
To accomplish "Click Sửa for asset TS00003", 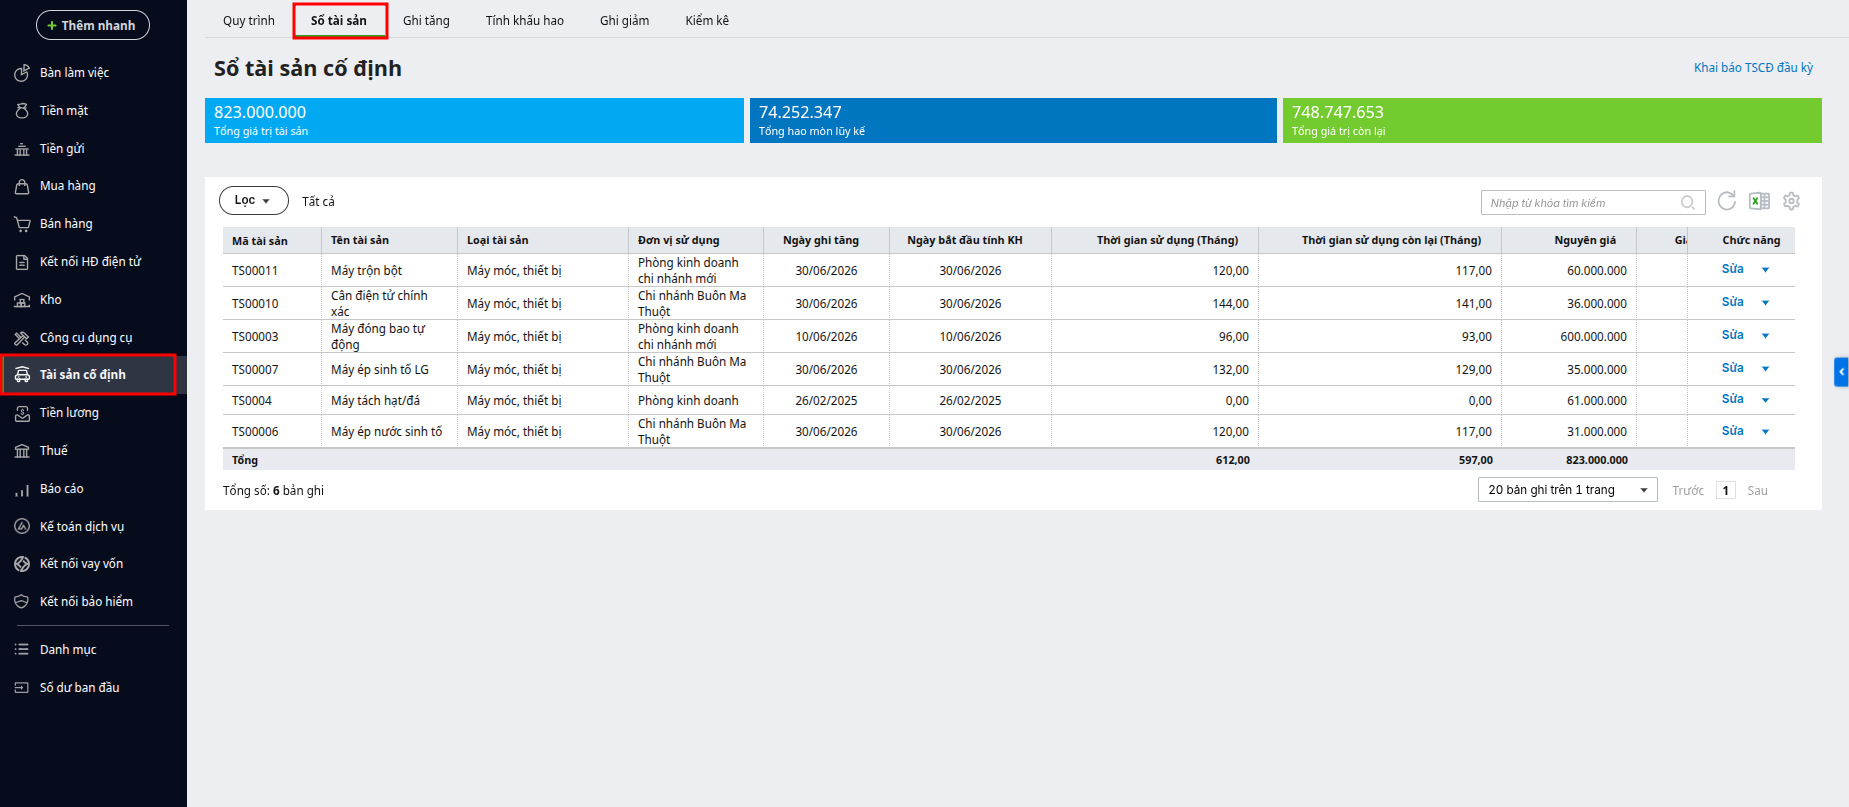I will point(1733,335).
